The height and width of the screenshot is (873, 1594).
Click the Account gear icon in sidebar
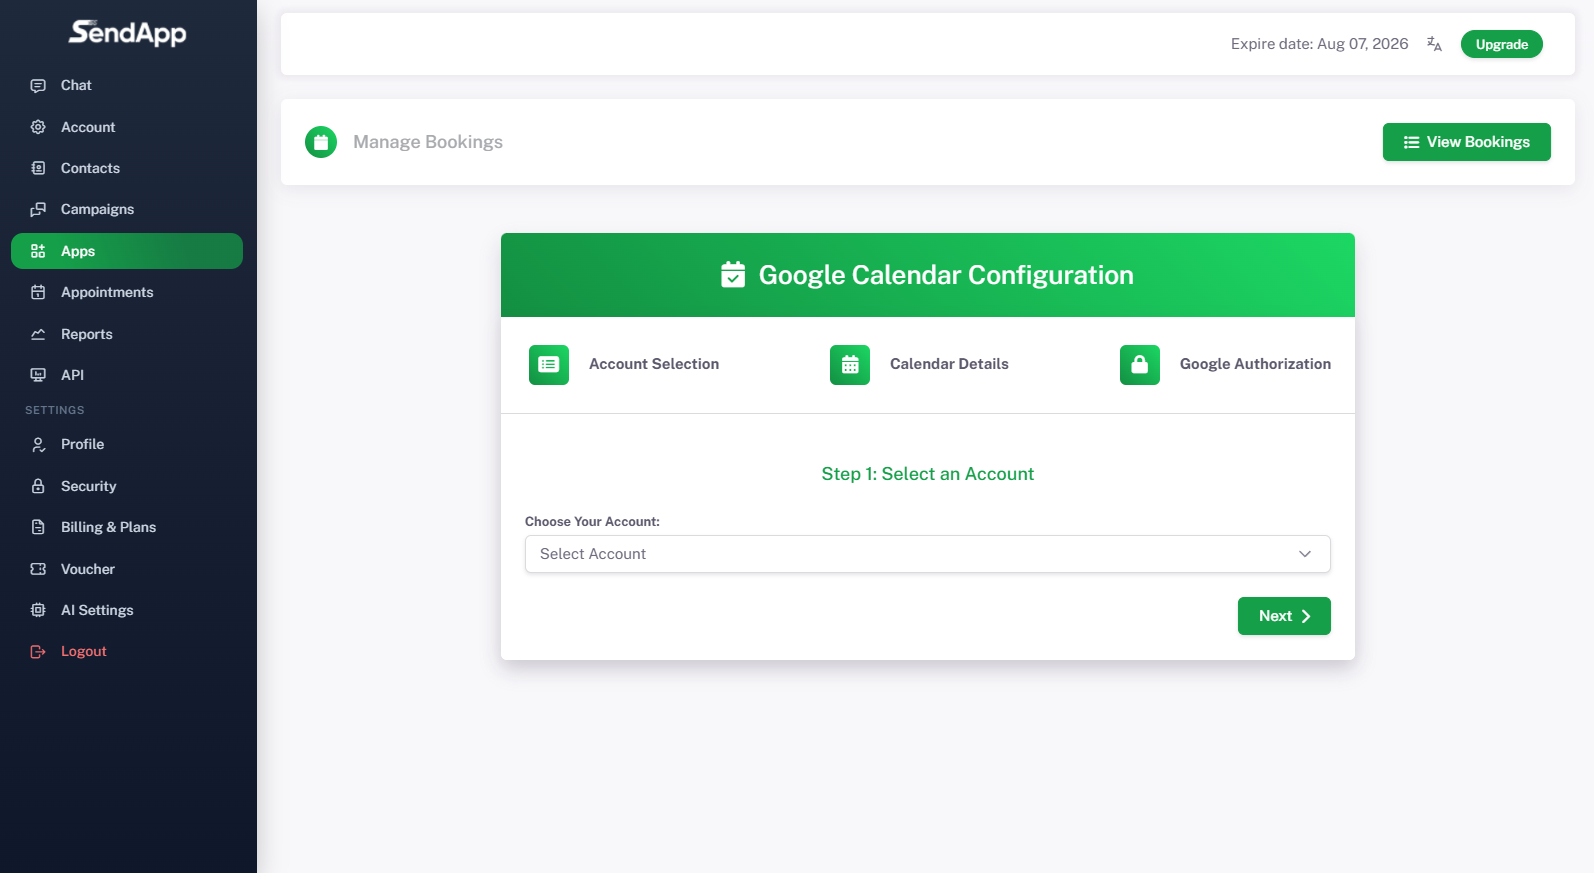(38, 127)
